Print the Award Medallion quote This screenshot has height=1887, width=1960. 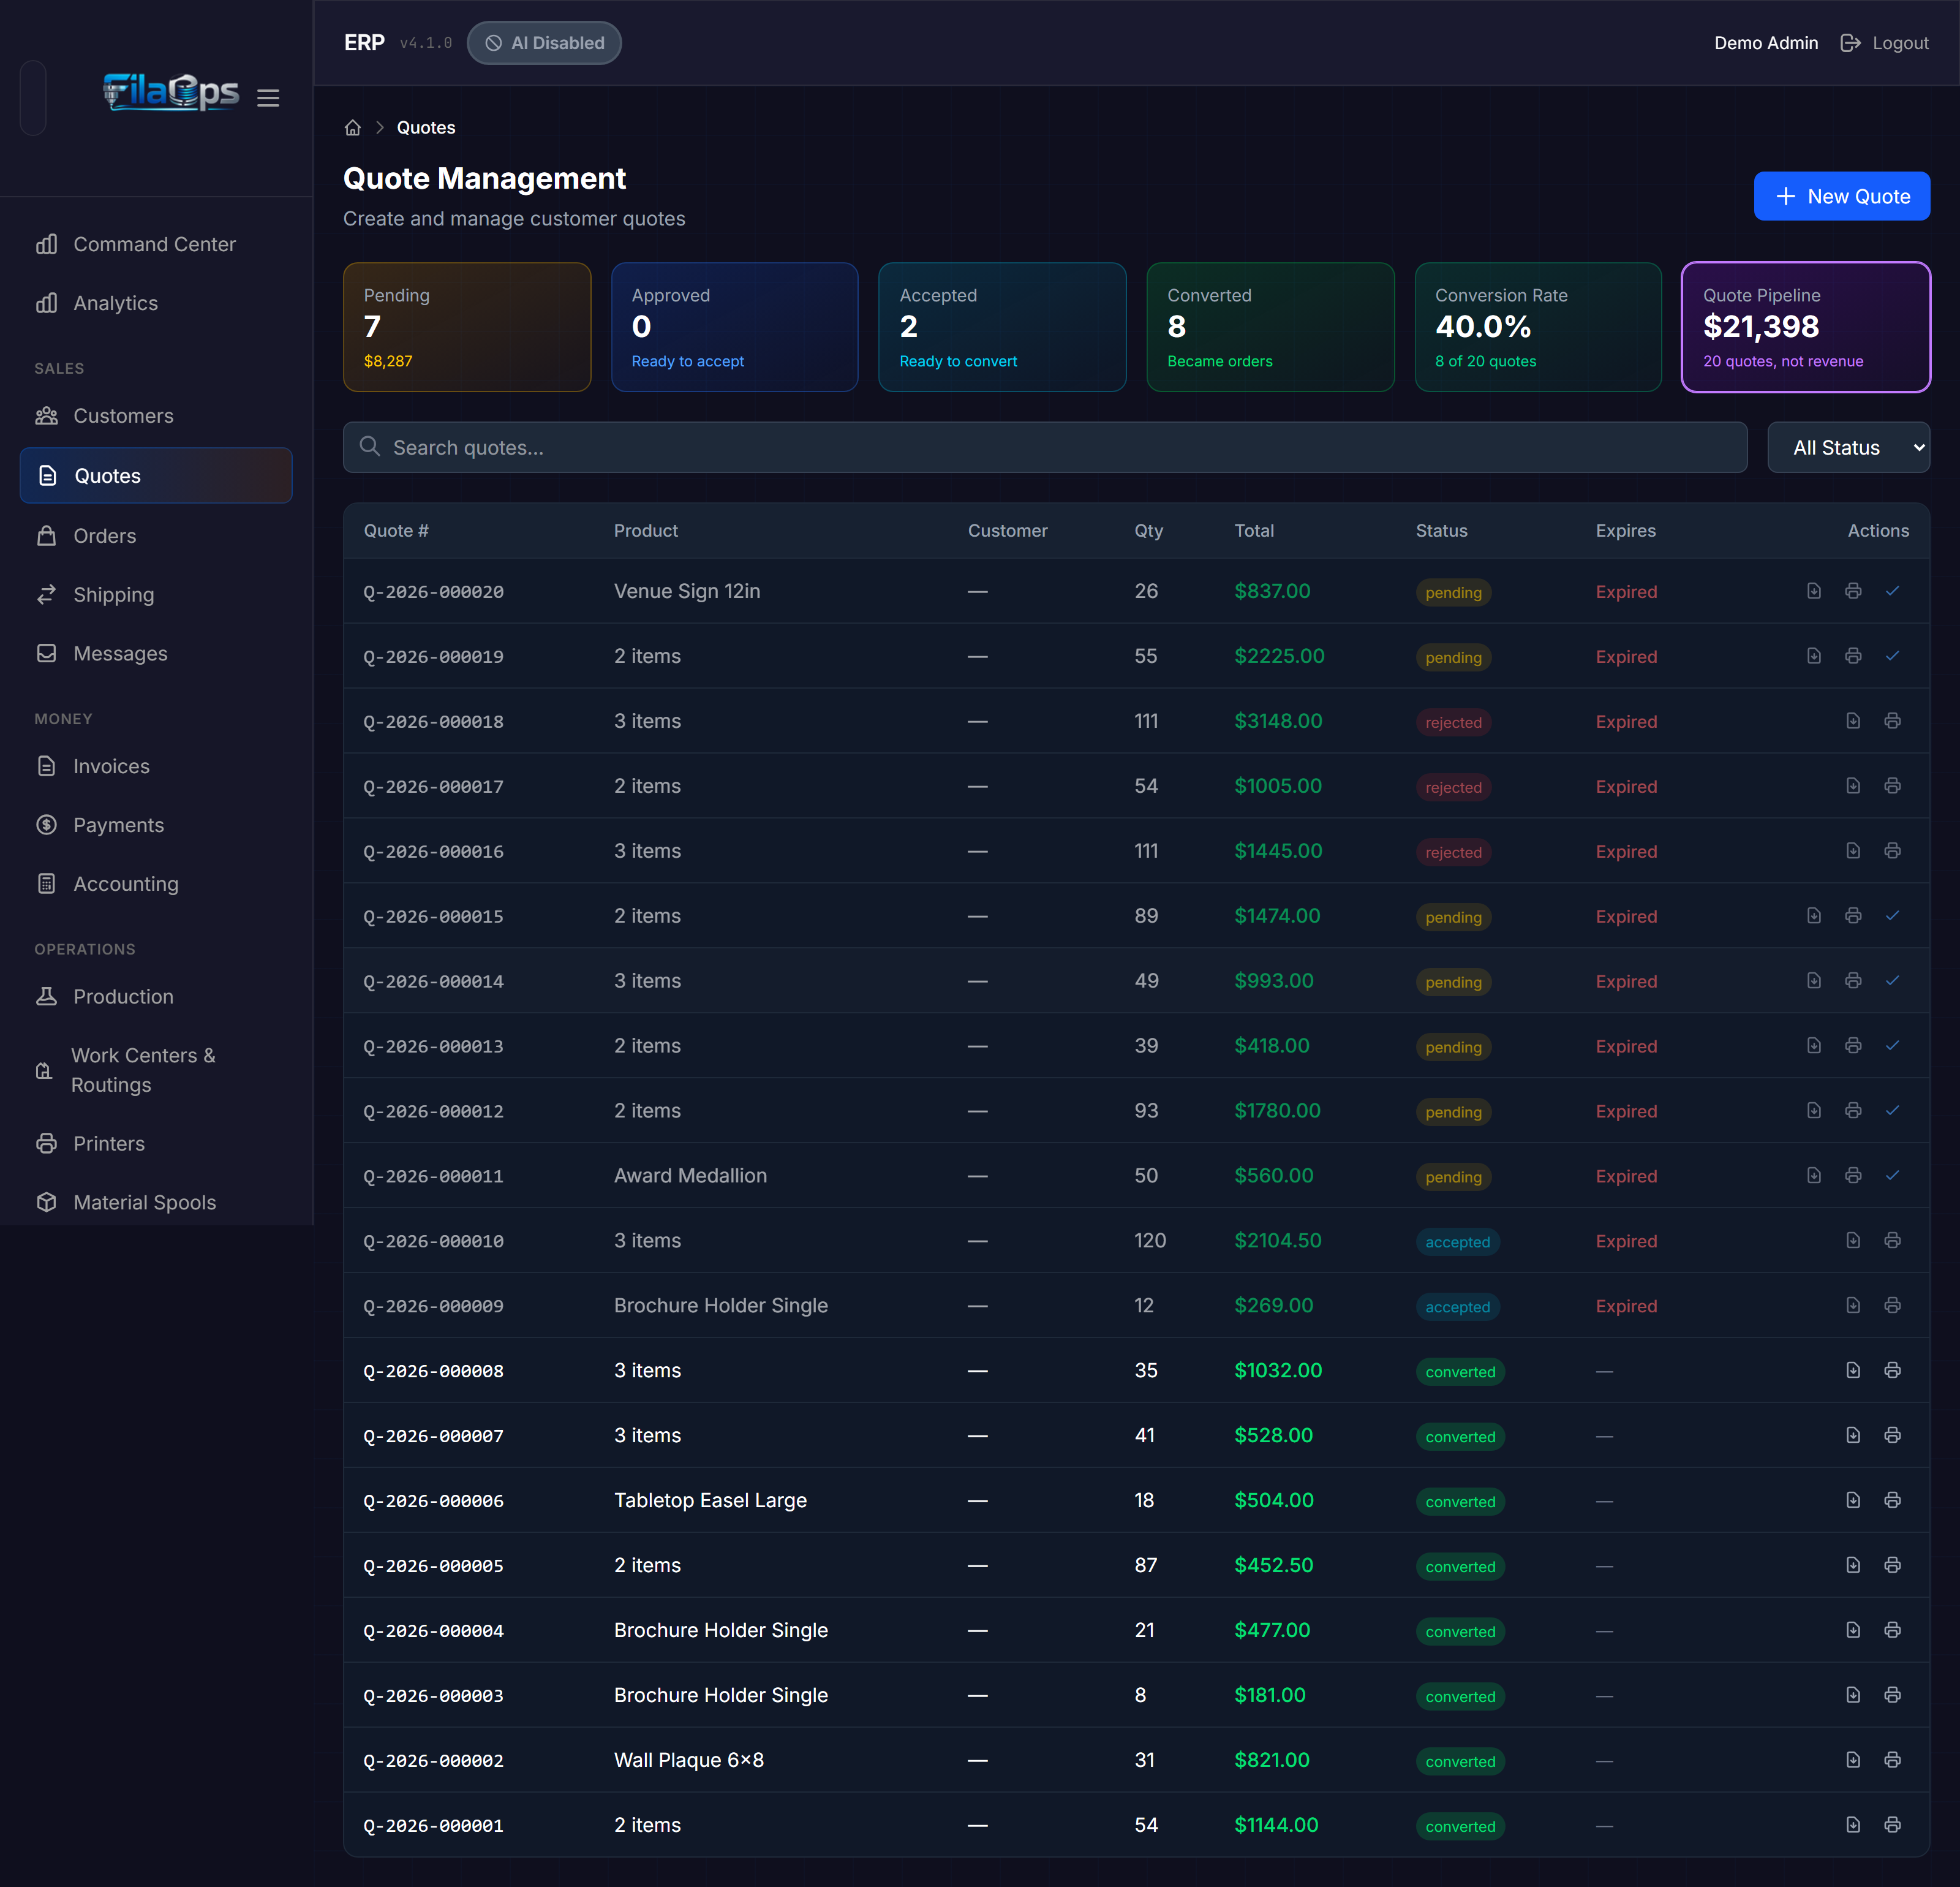coord(1853,1176)
